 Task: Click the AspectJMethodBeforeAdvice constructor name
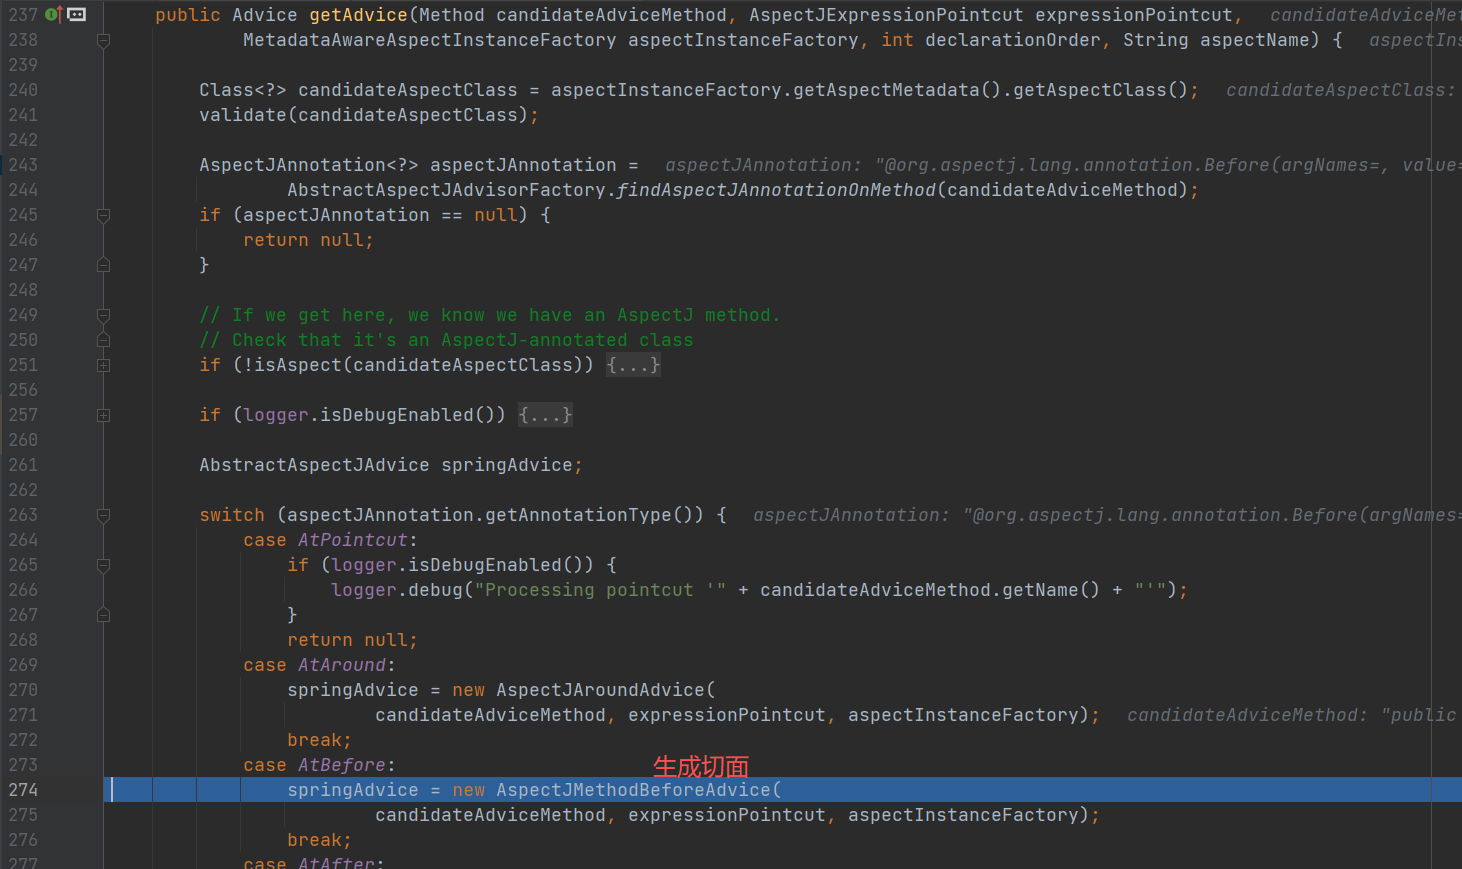(x=633, y=790)
